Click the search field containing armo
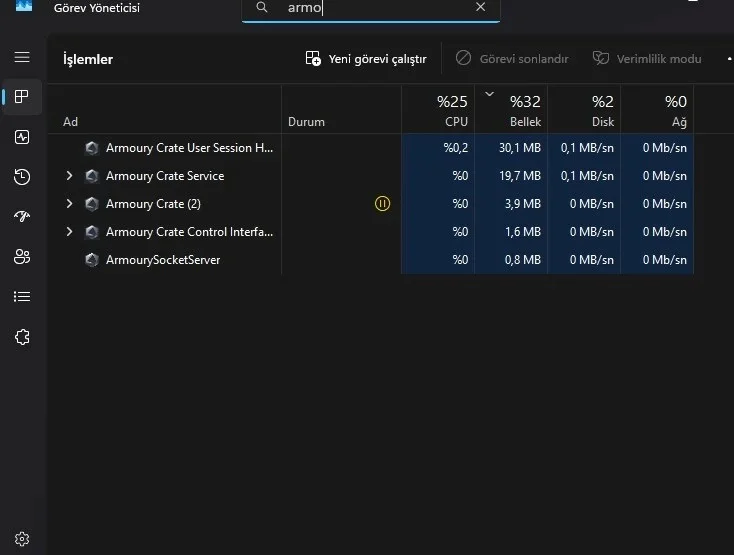The image size is (734, 555). point(371,8)
